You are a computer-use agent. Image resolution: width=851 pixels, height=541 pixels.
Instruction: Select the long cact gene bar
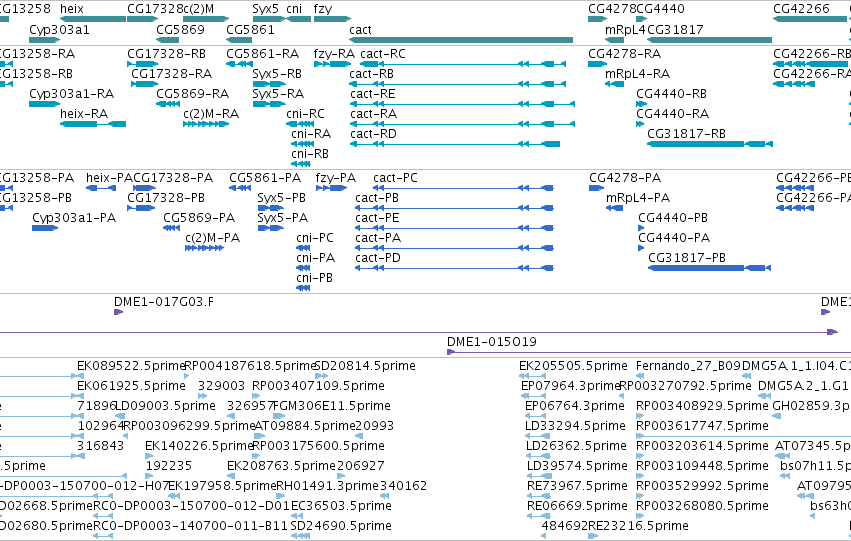click(461, 40)
